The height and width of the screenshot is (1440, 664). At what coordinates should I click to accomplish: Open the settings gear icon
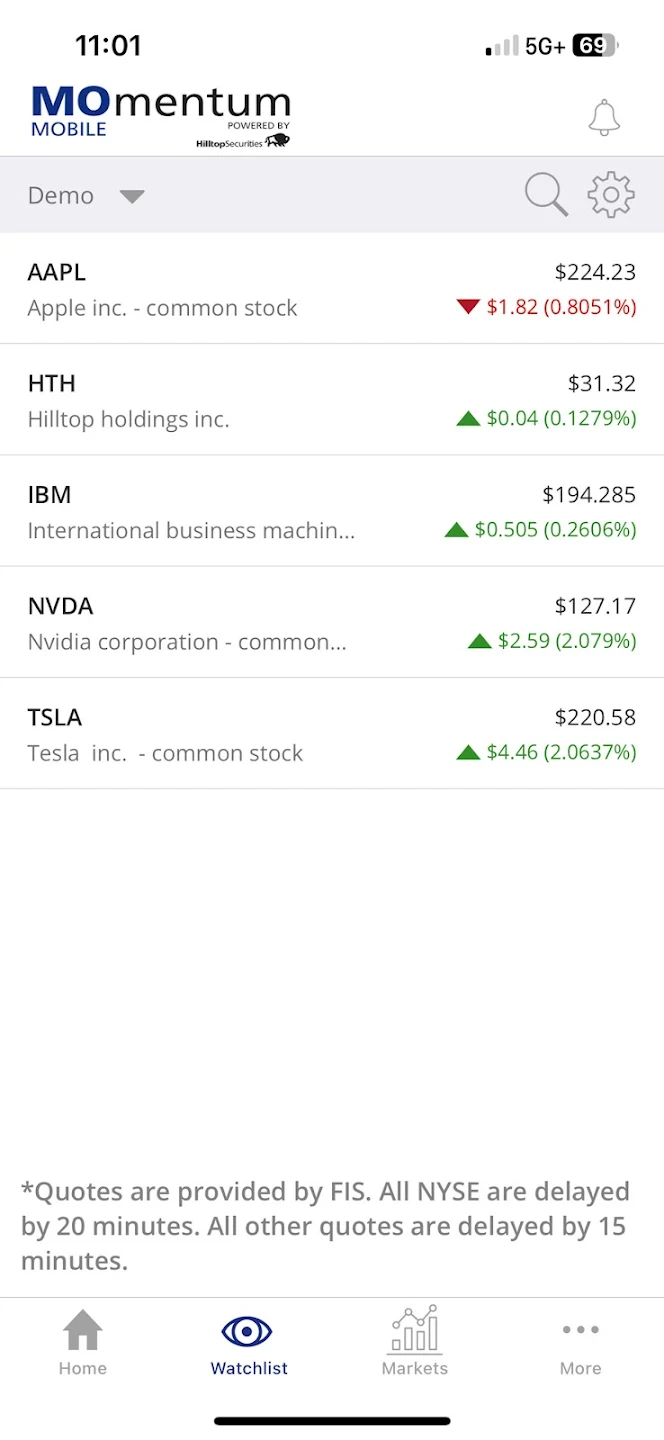tap(610, 194)
